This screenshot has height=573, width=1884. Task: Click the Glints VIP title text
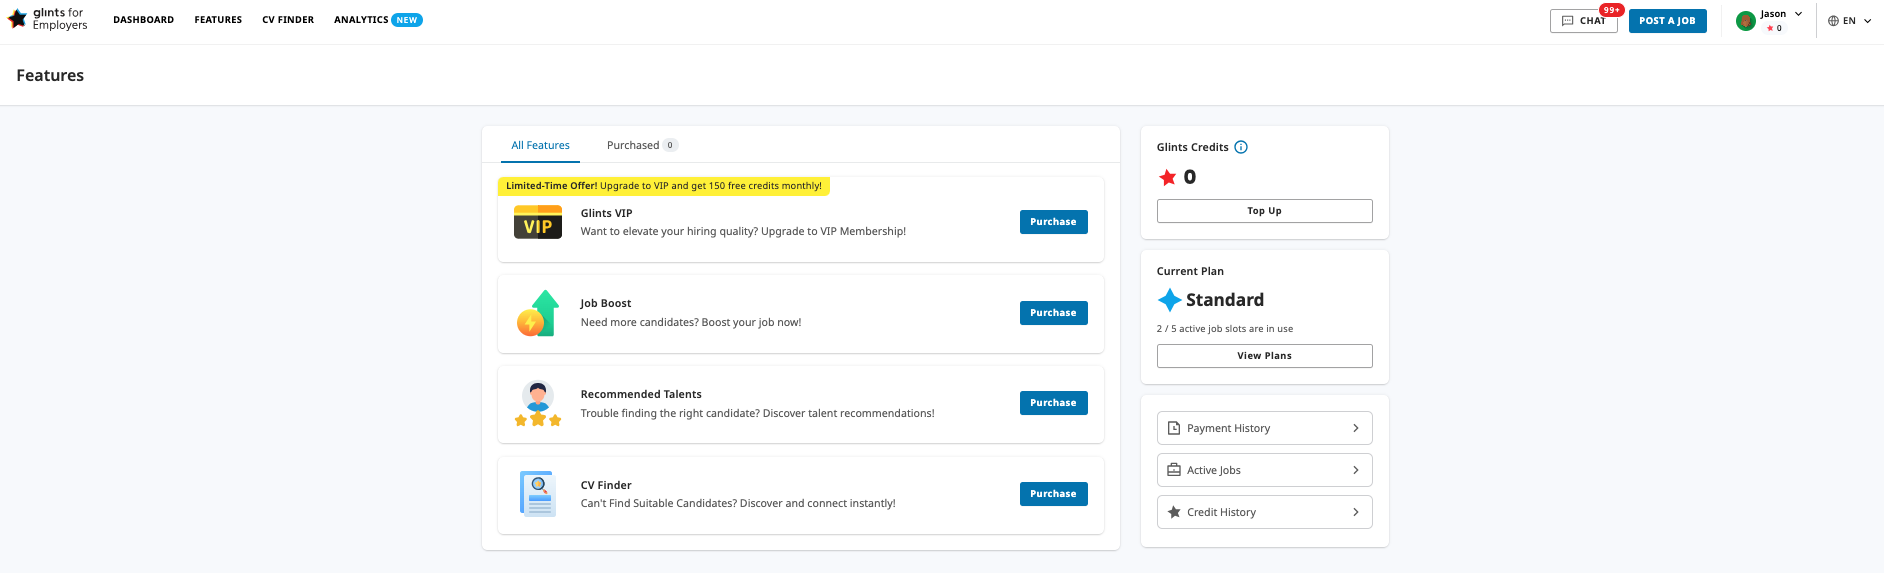pyautogui.click(x=606, y=213)
